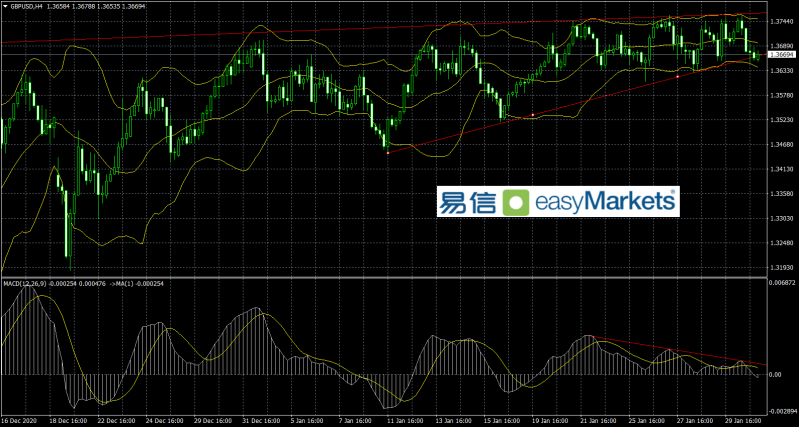
Task: Click the MACD scale value 0.006872
Action: pyautogui.click(x=783, y=282)
